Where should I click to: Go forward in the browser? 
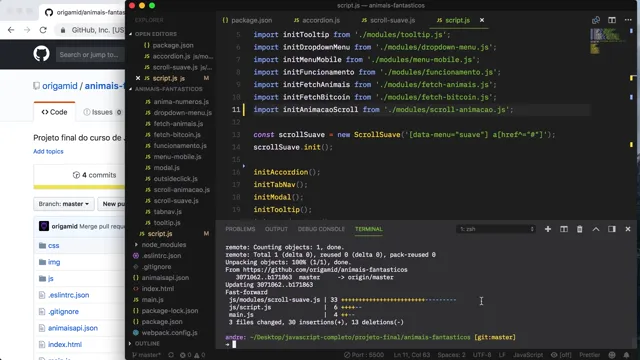click(x=27, y=30)
